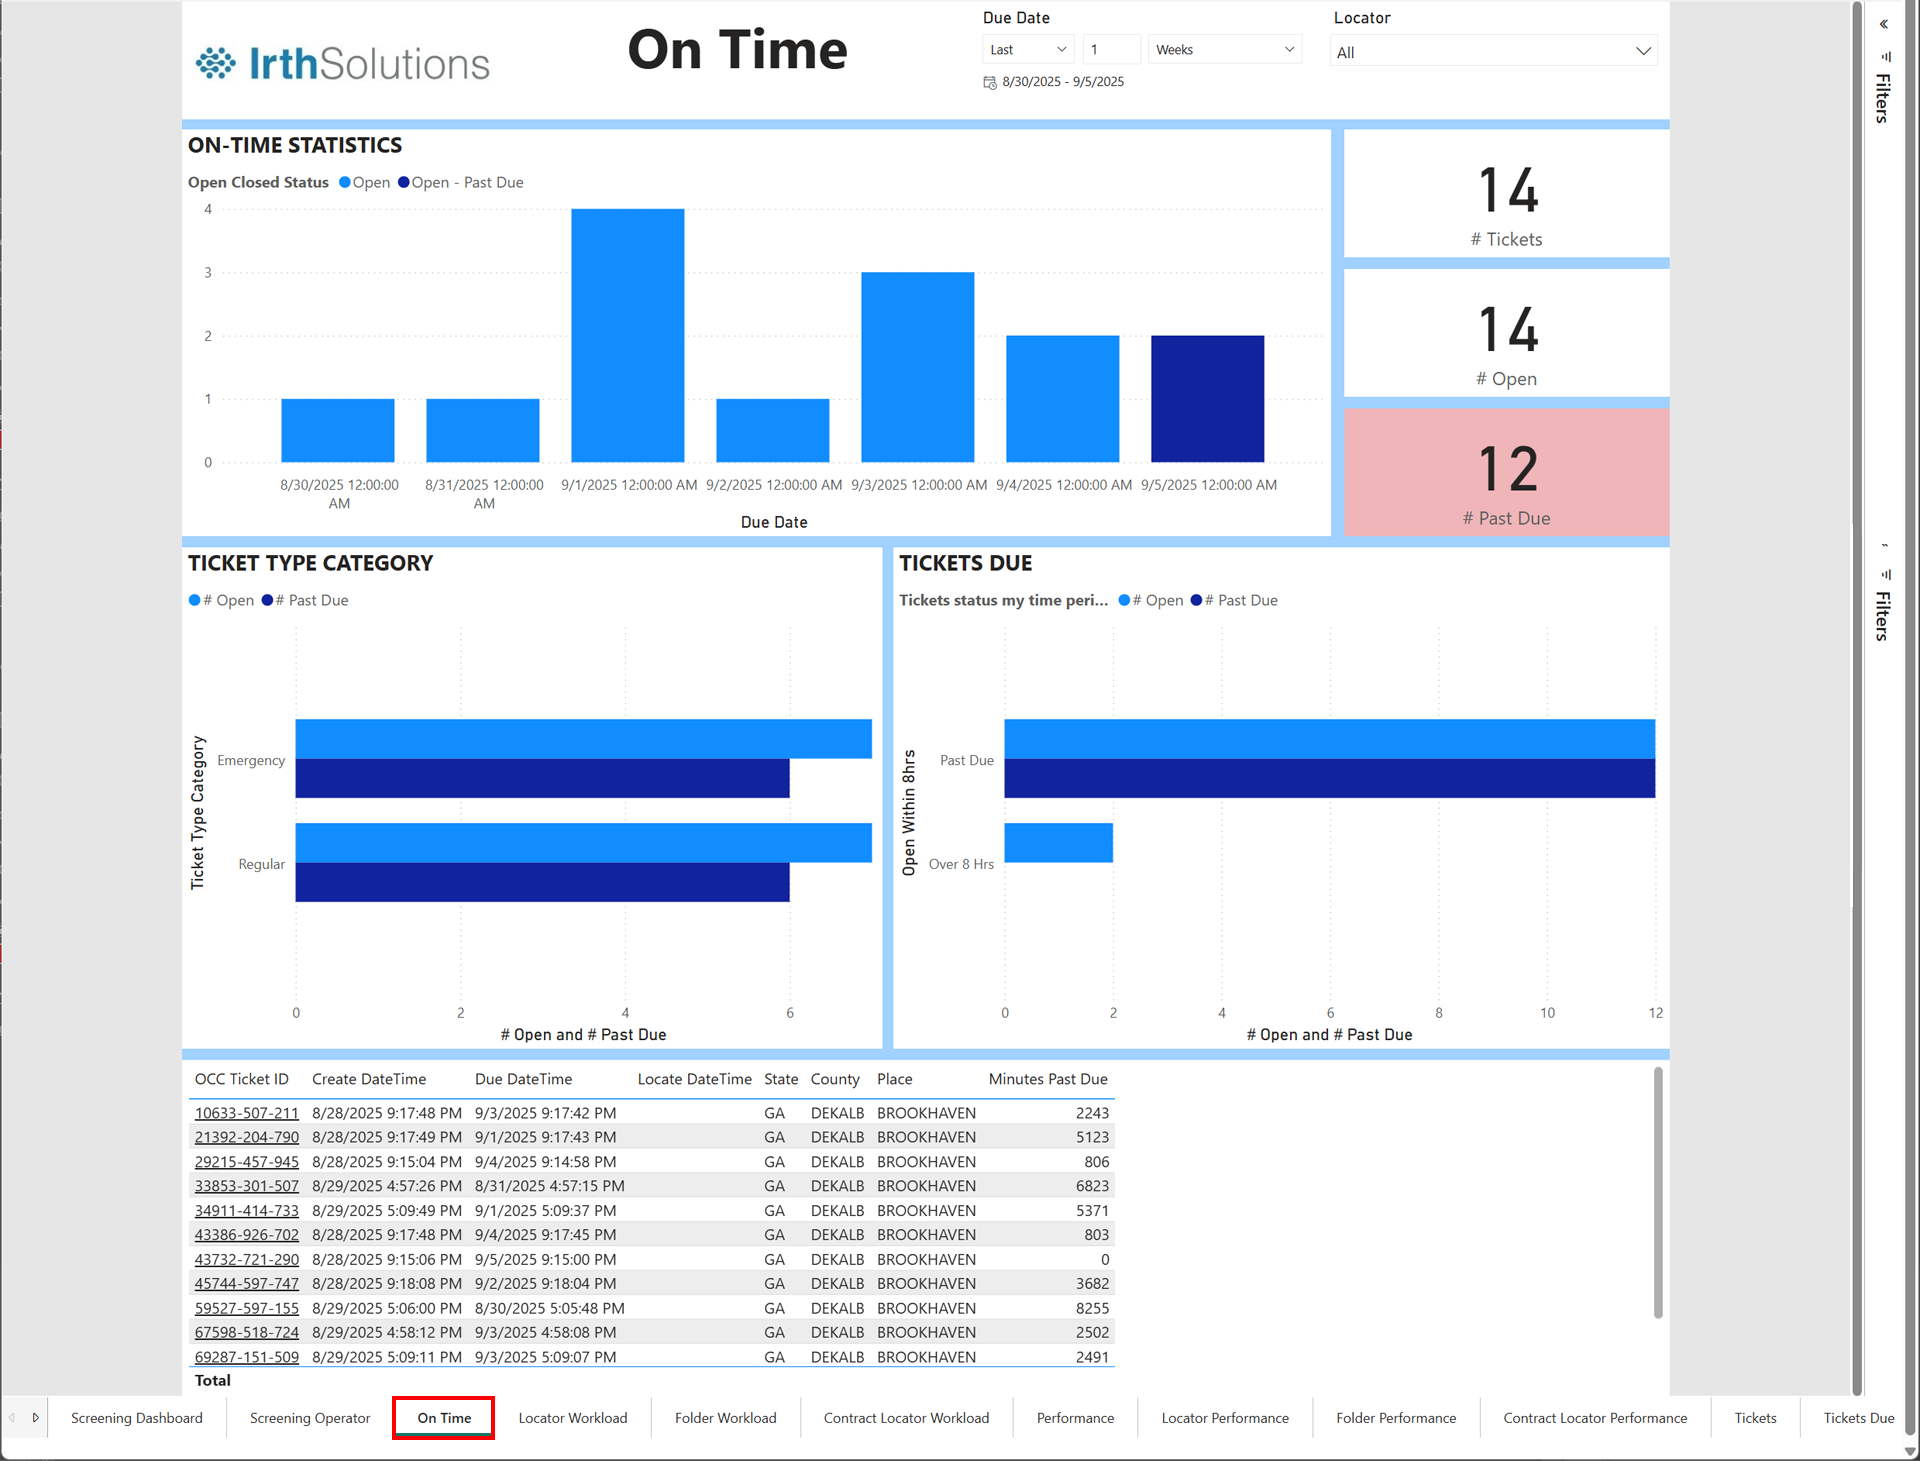Switch to the Locator Workload tab
Screen dimensions: 1920x1461
coord(572,1418)
